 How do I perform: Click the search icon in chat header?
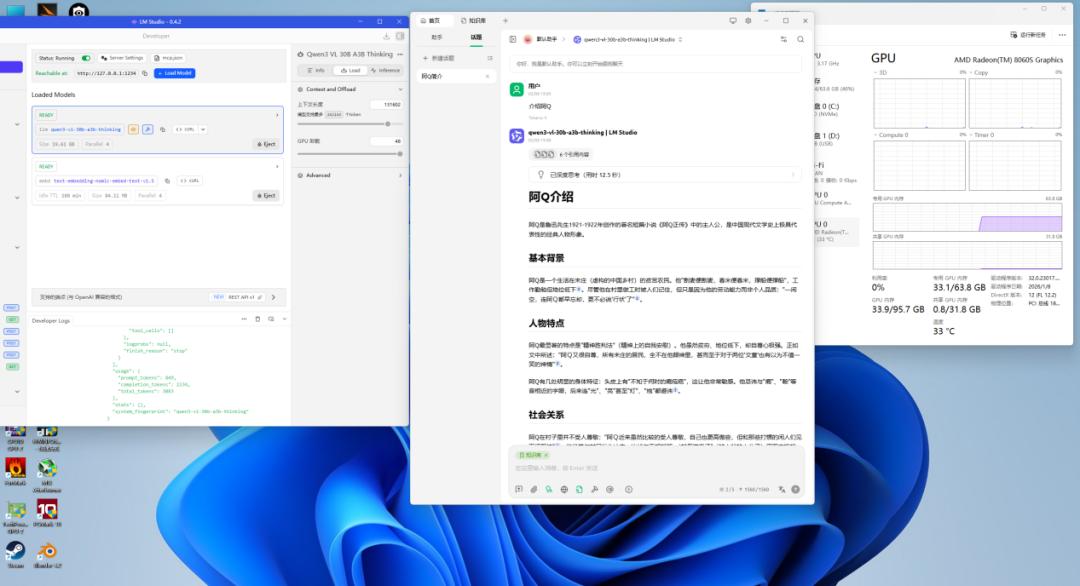[x=800, y=39]
